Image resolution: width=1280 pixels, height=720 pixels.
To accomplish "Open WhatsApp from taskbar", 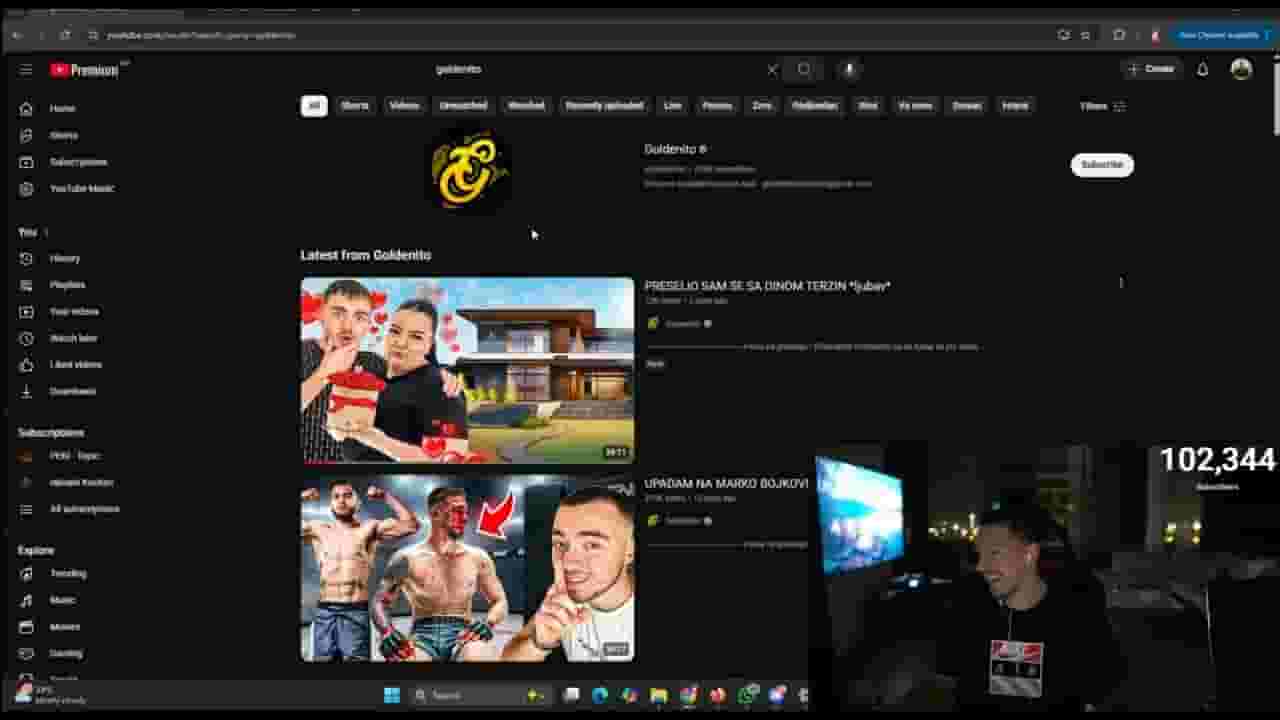I will [747, 695].
